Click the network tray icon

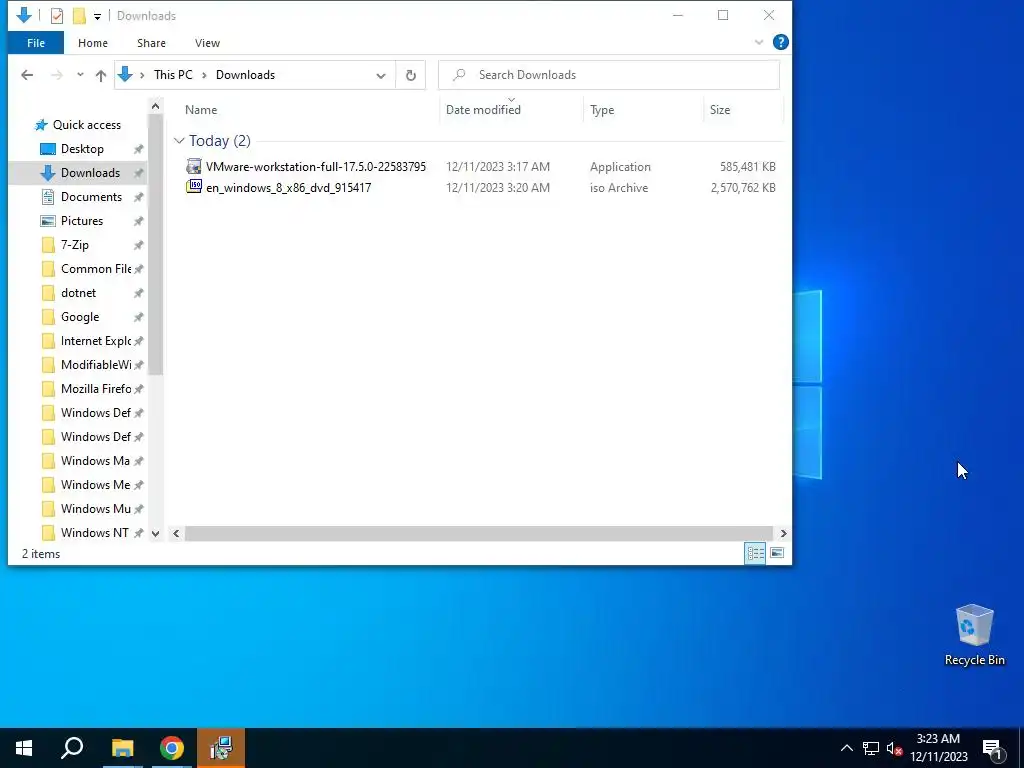pyautogui.click(x=871, y=748)
